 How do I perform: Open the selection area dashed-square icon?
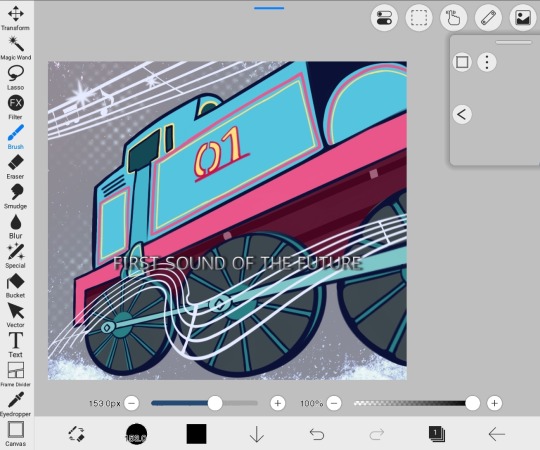coord(419,18)
